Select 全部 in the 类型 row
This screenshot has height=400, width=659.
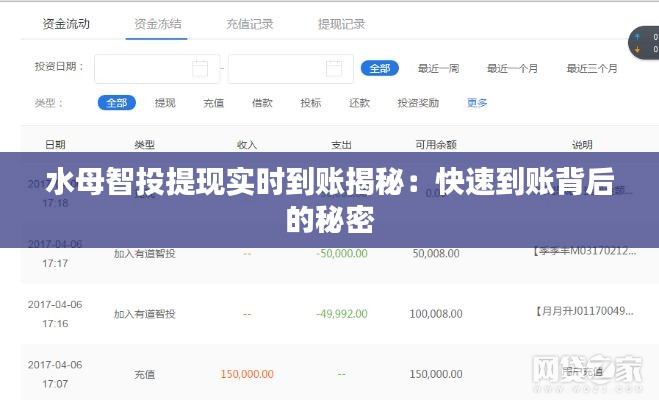[x=117, y=103]
